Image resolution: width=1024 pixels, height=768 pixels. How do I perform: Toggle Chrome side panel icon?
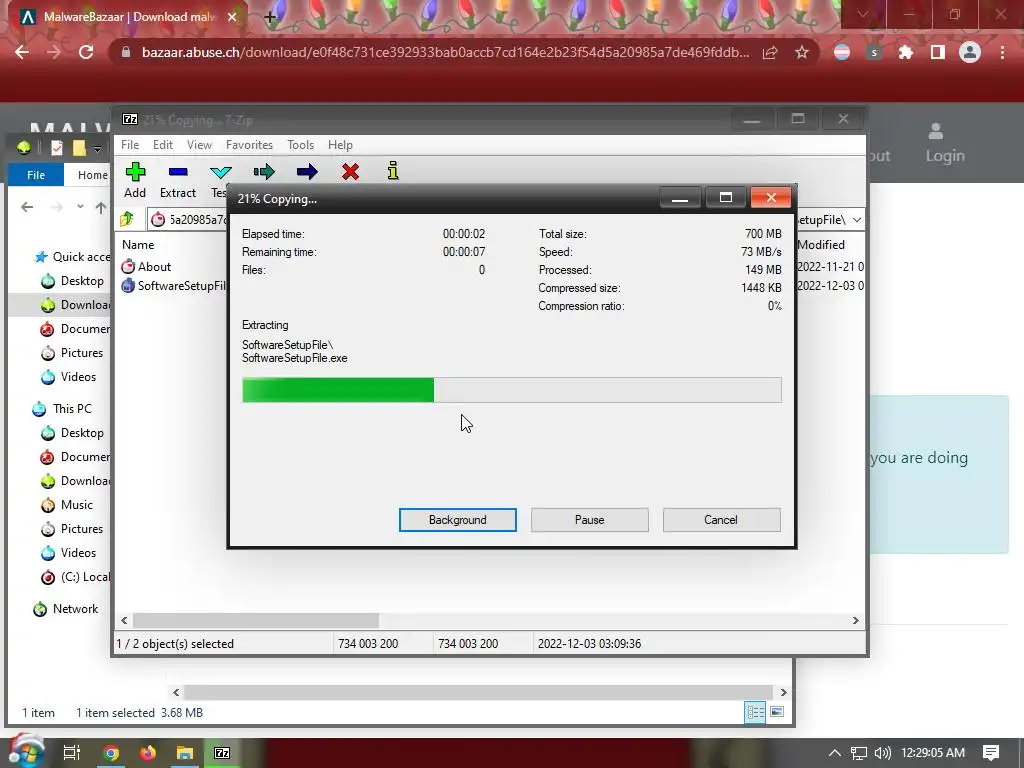(x=938, y=52)
